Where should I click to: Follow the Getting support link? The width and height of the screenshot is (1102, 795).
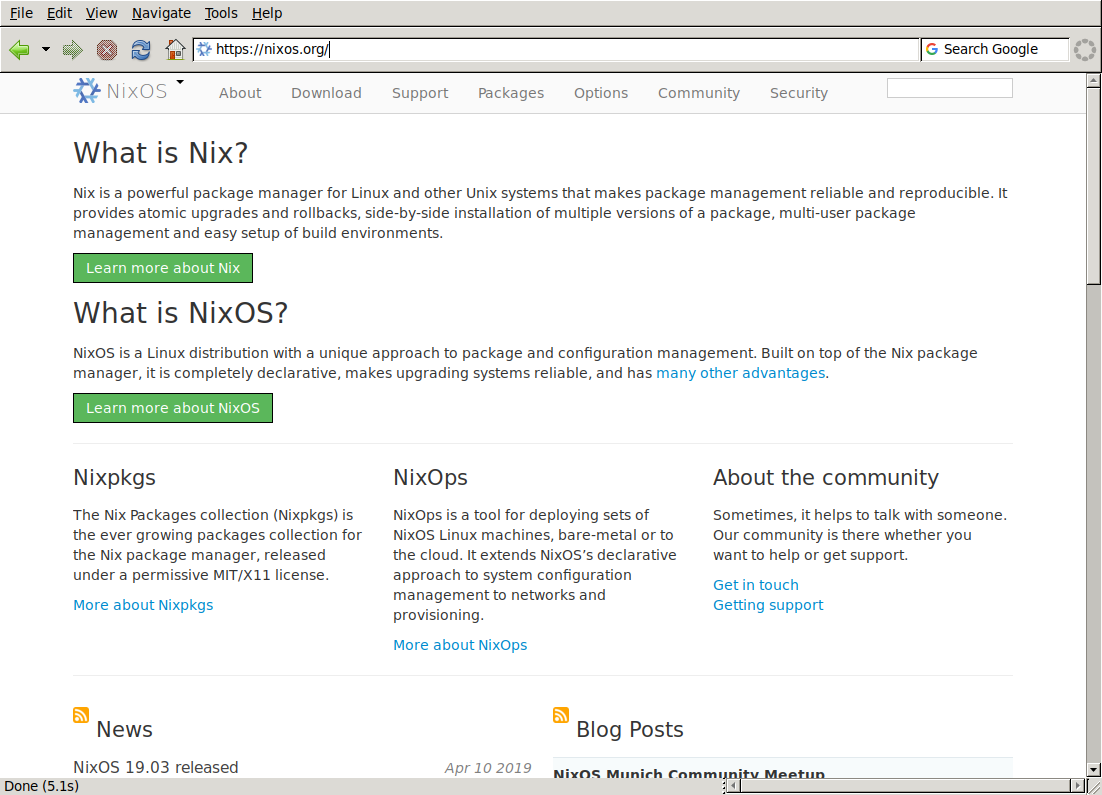tap(768, 605)
